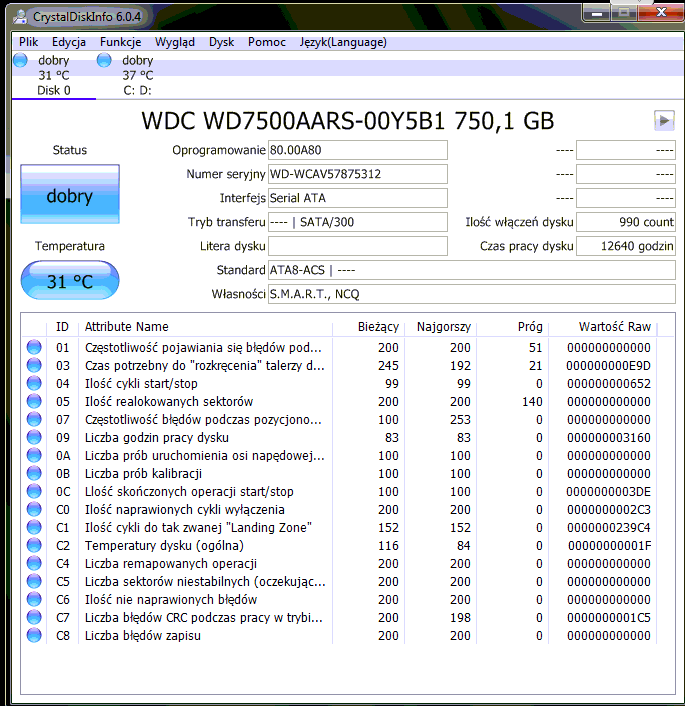
Task: Open the Pomoc menu
Action: [x=267, y=42]
